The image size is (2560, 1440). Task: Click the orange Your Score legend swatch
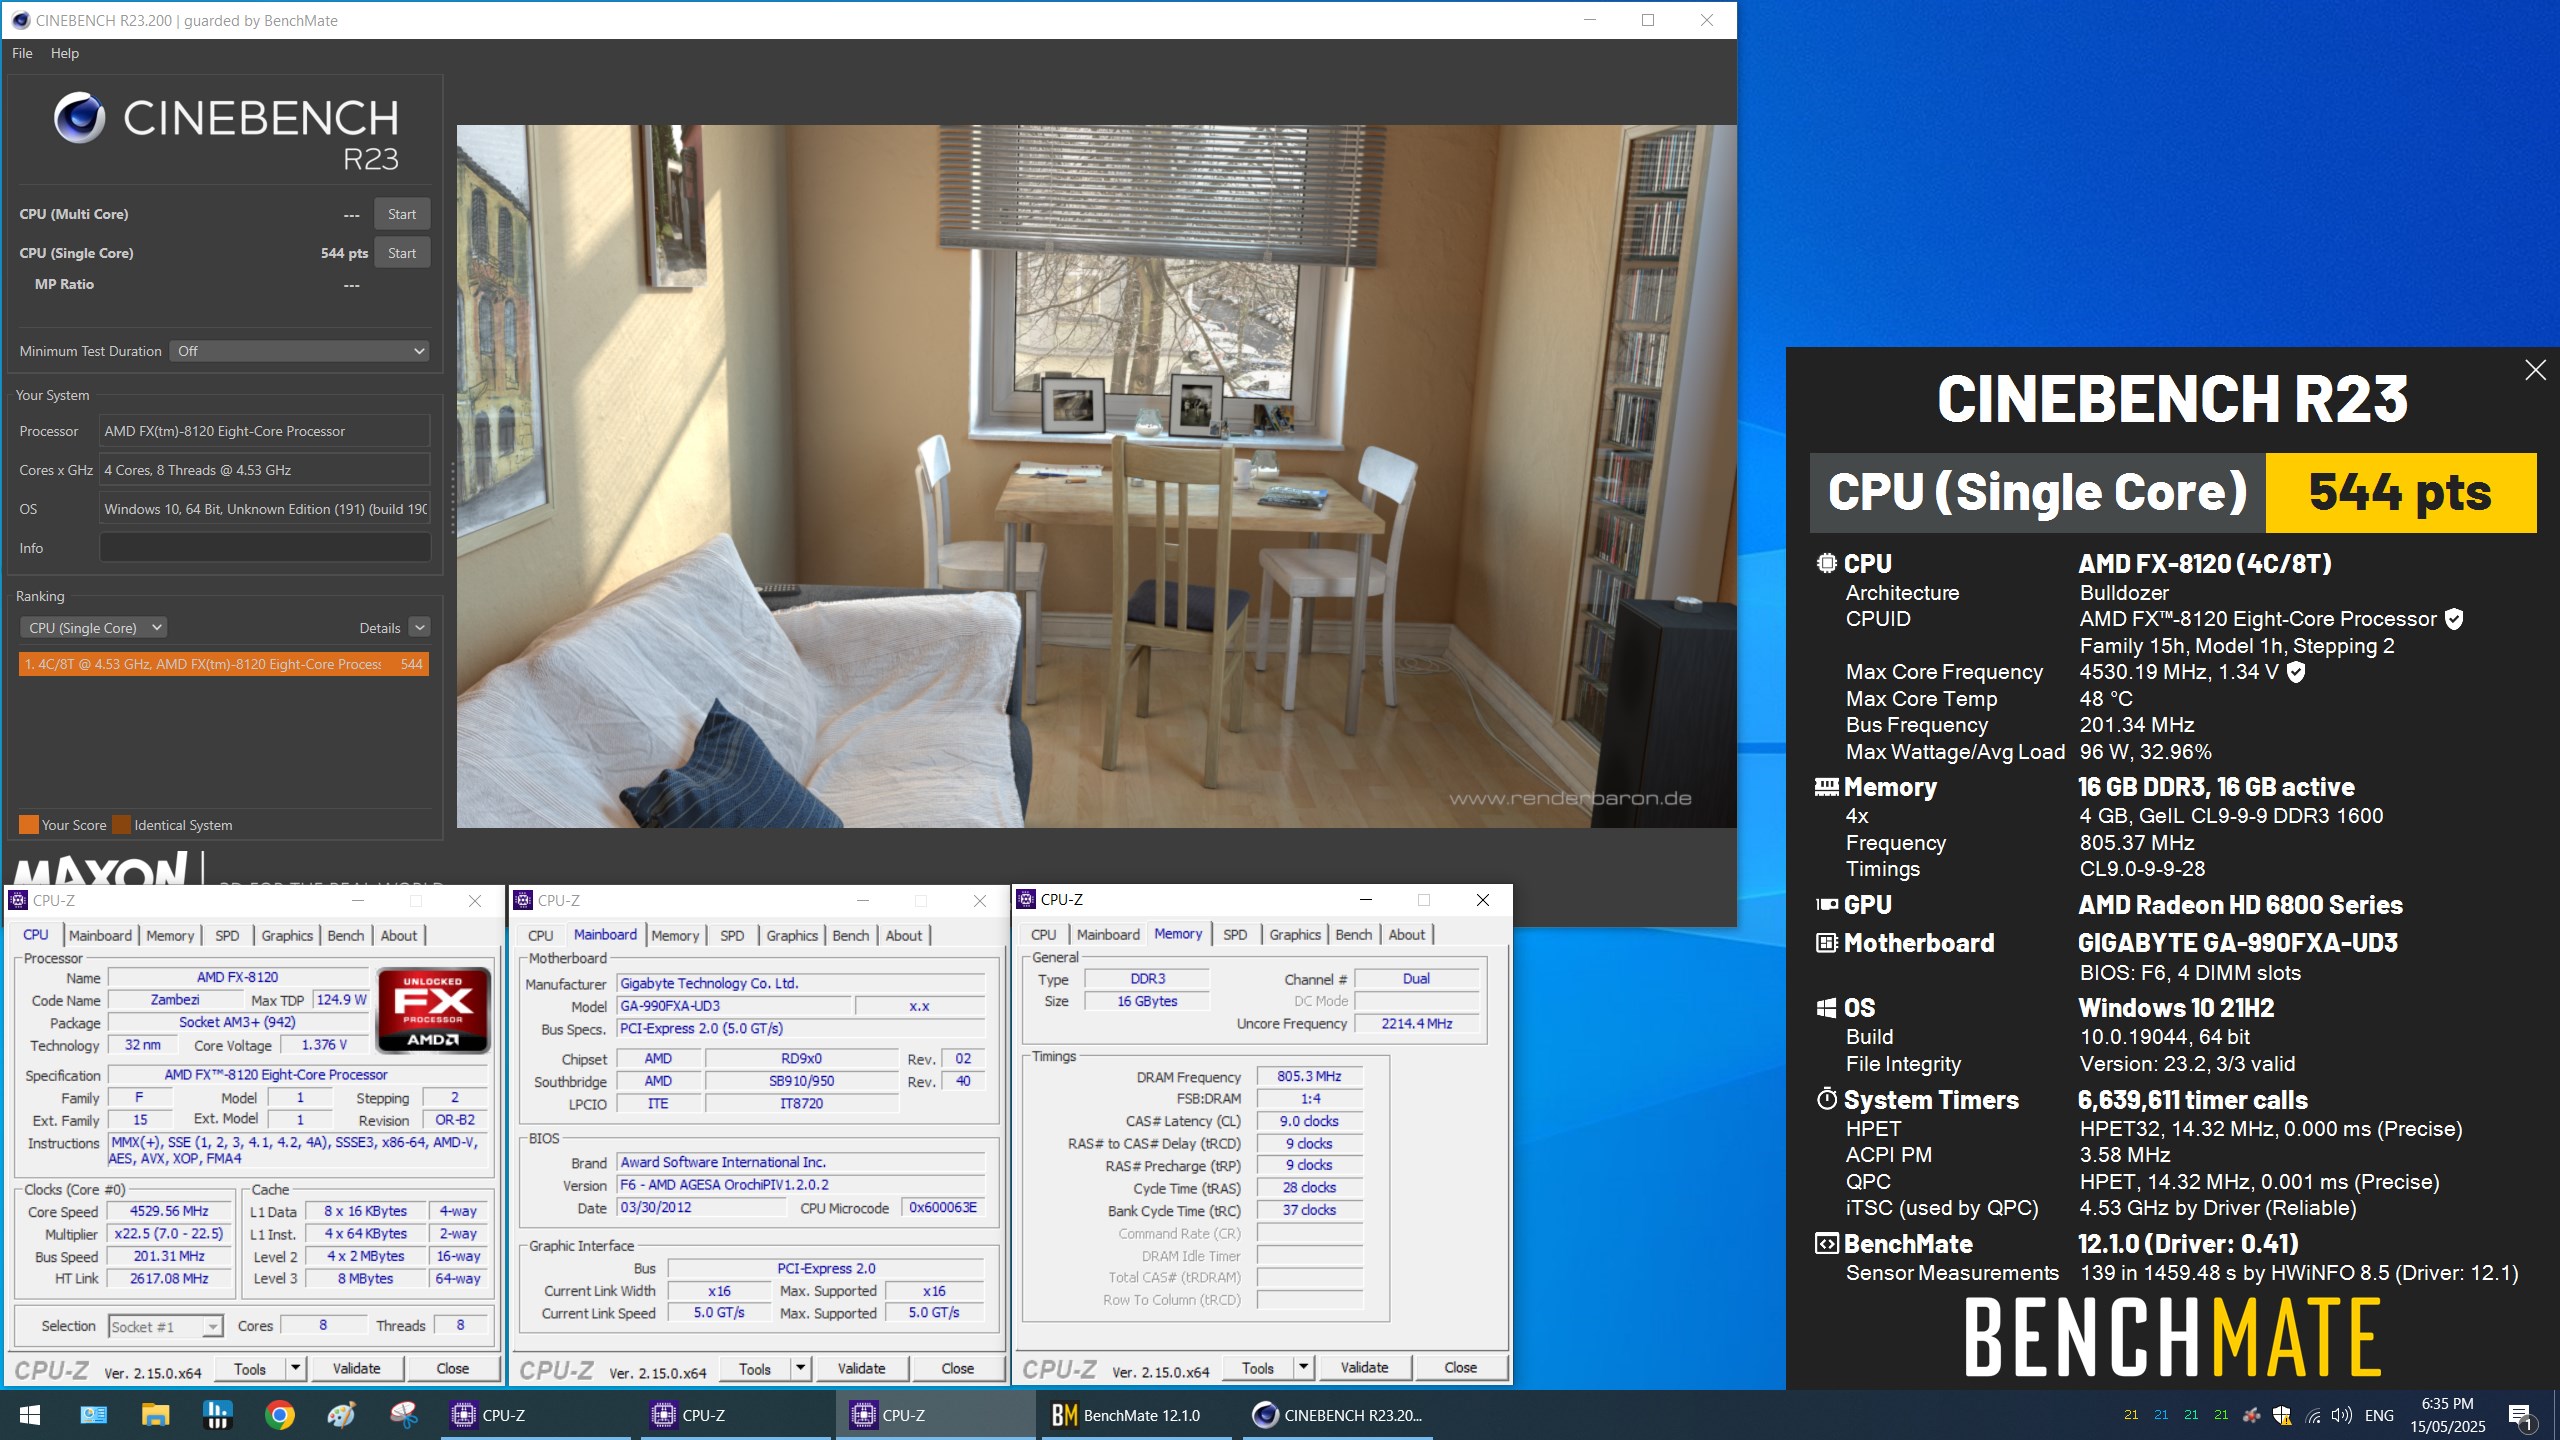click(x=29, y=825)
